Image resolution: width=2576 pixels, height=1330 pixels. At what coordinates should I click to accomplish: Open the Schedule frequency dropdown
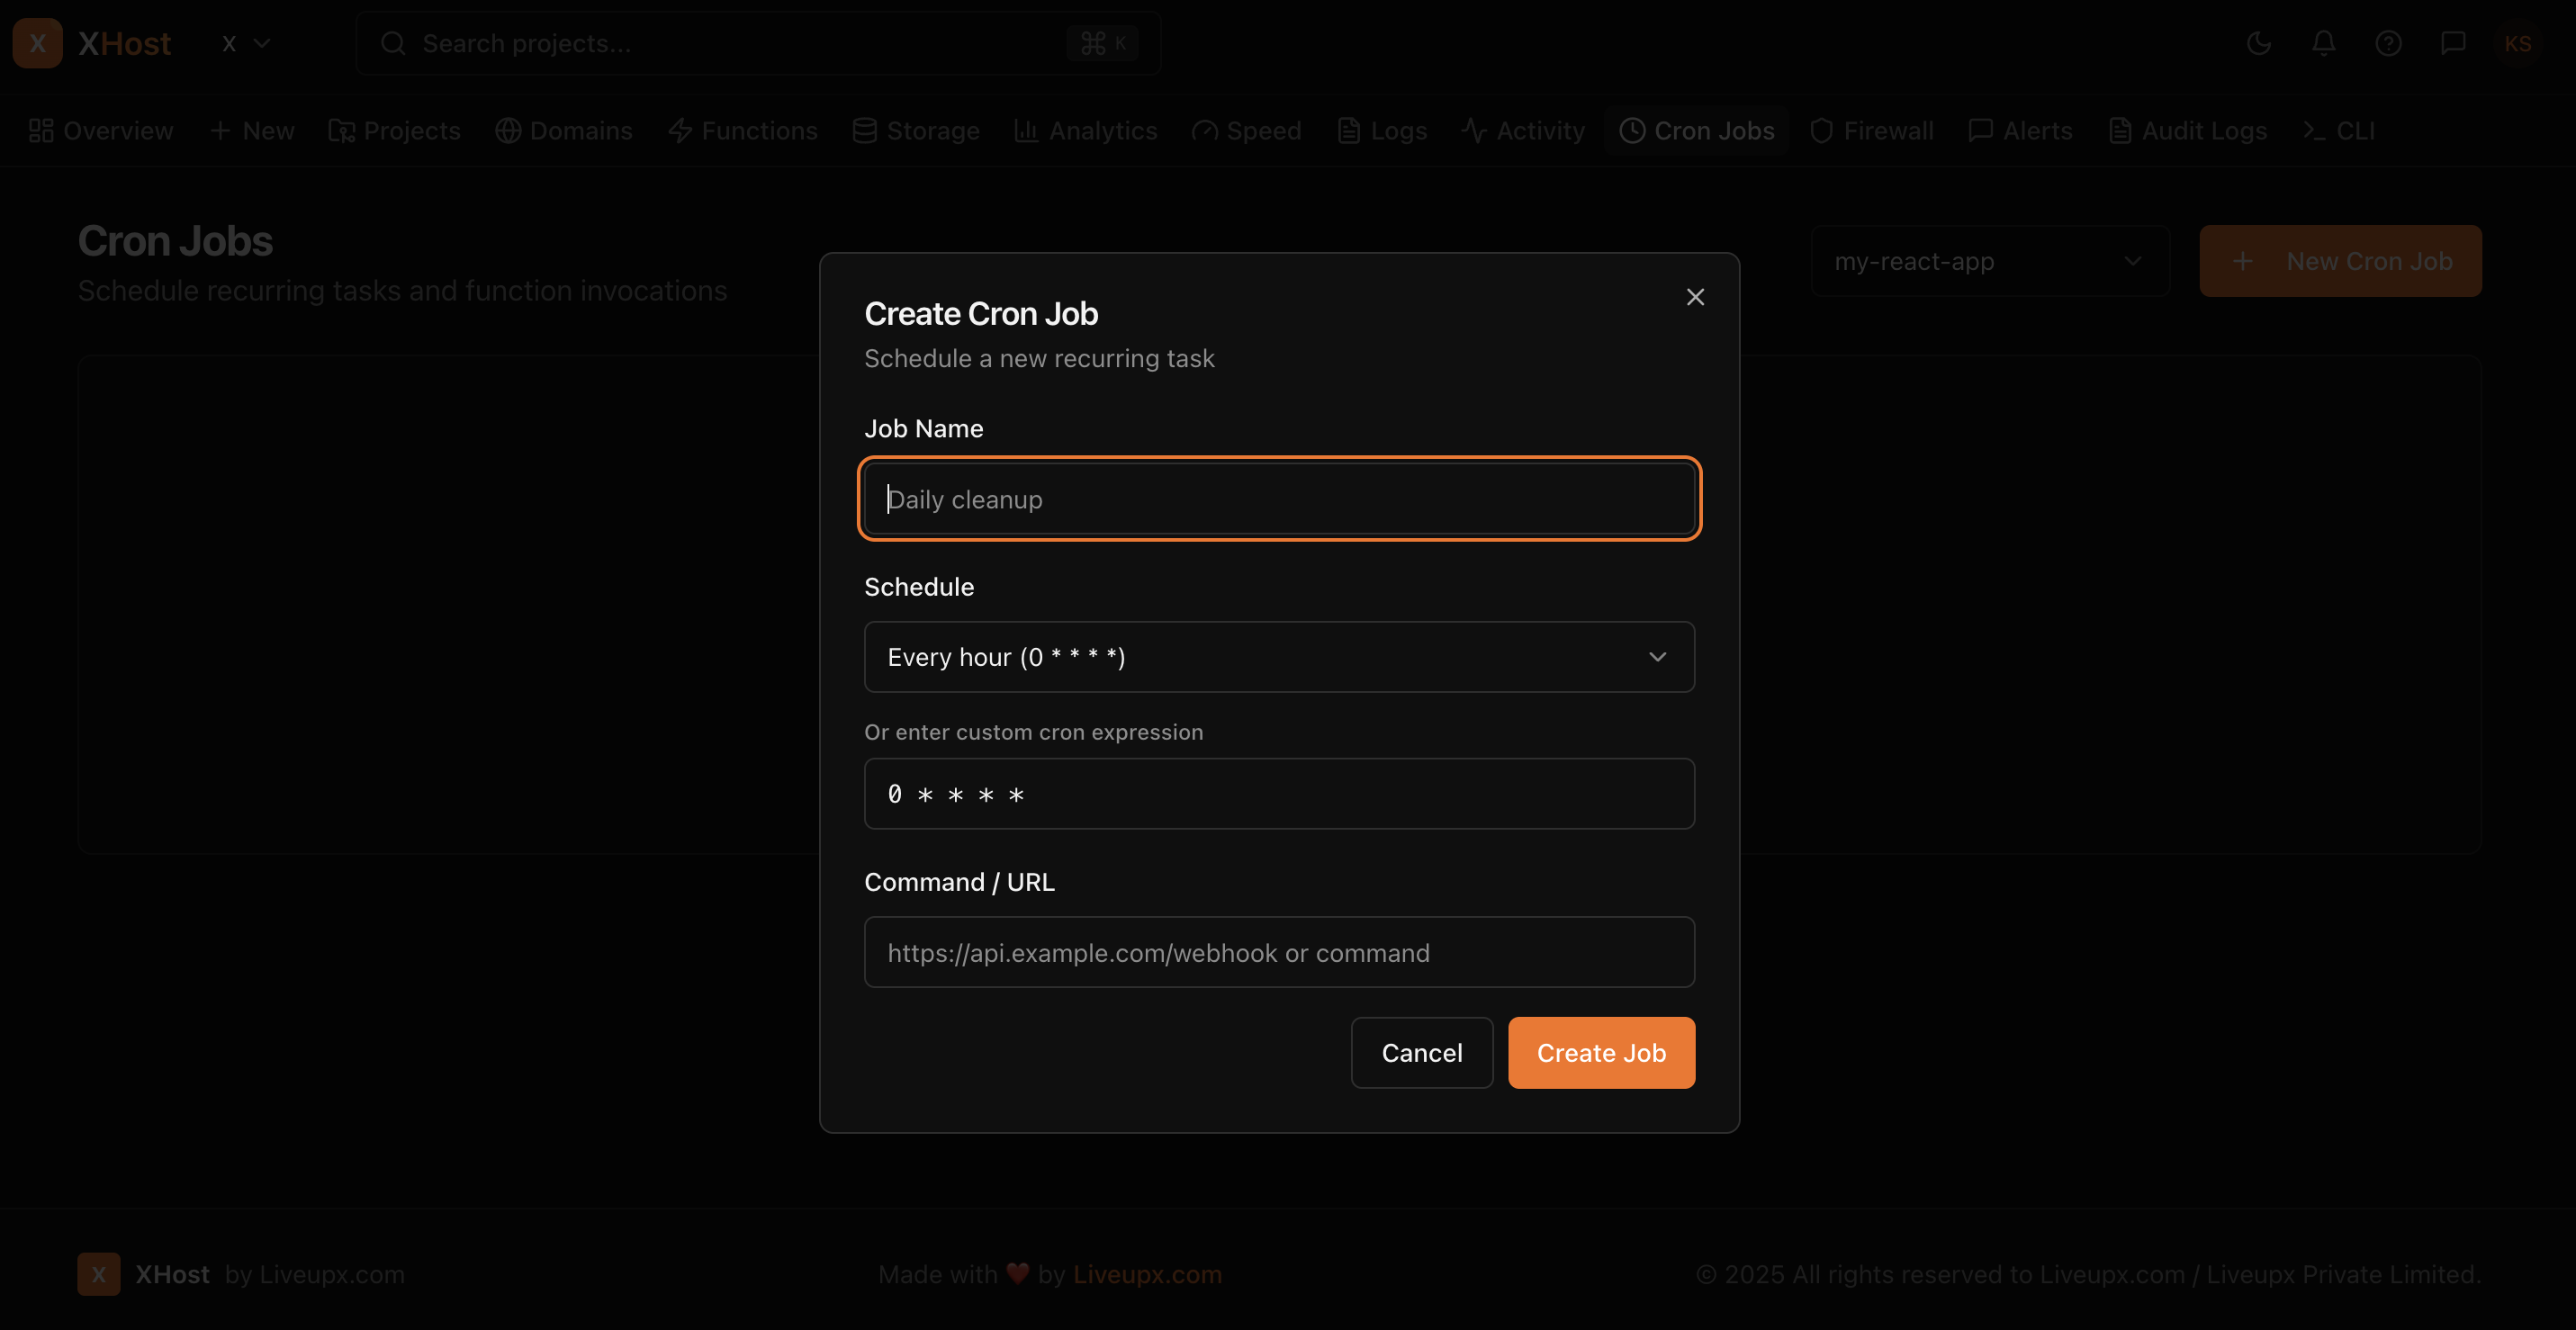(x=1279, y=657)
